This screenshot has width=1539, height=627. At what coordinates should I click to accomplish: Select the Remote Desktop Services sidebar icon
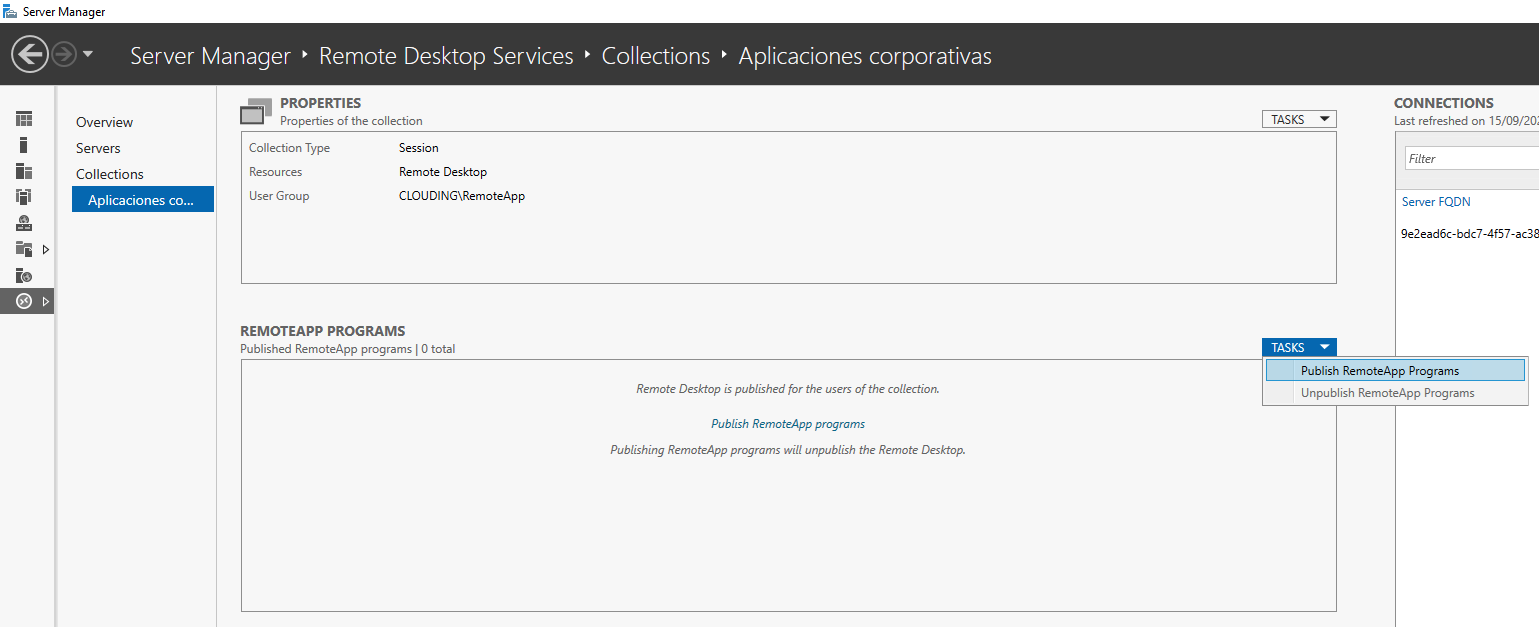coord(24,301)
